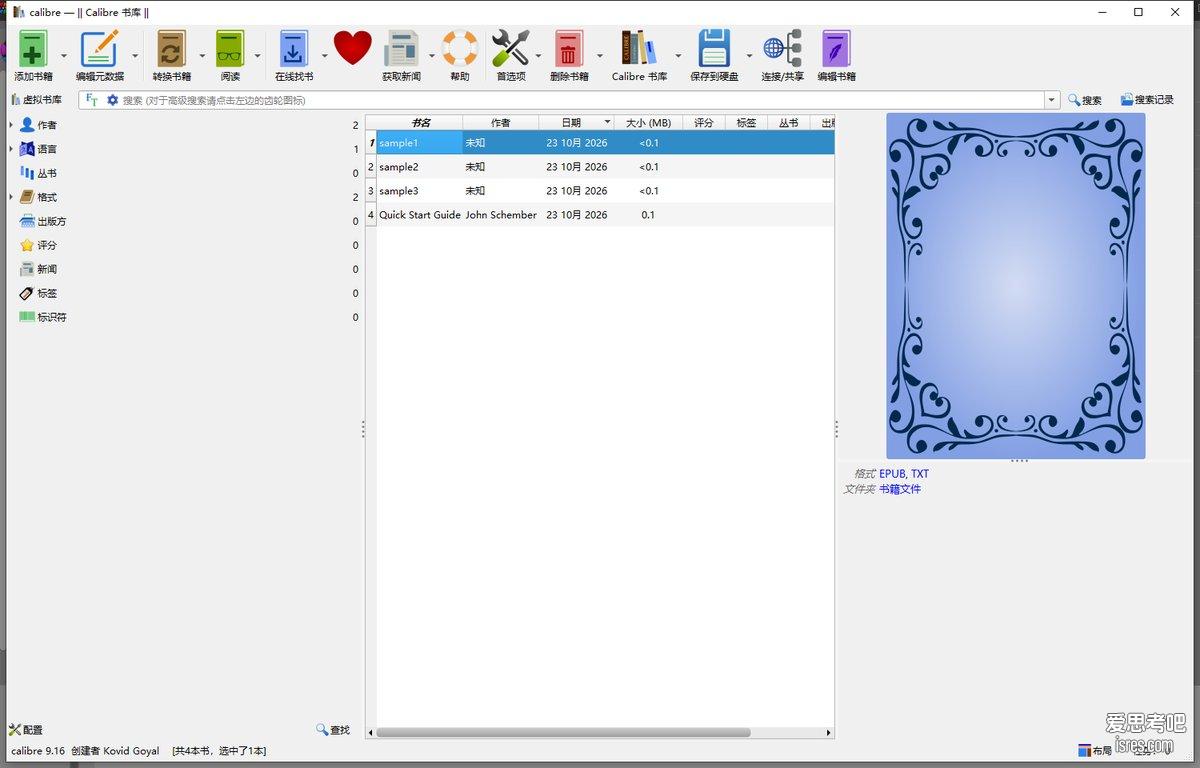Open the 编辑元数据 metadata editor icon
The height and width of the screenshot is (768, 1200).
[99, 49]
